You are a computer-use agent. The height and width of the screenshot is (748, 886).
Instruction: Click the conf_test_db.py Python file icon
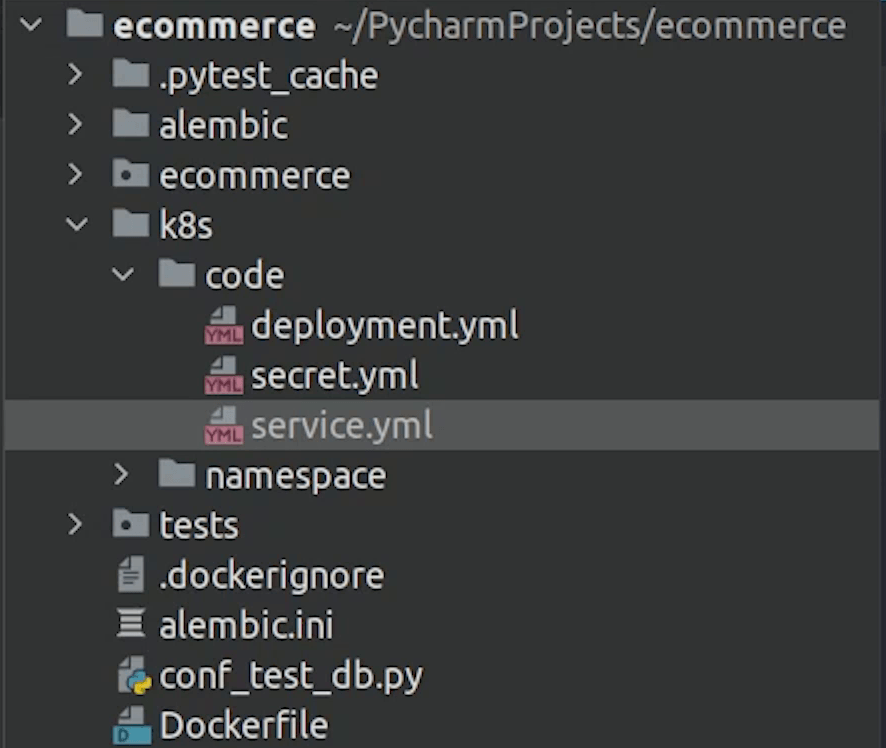[x=134, y=676]
